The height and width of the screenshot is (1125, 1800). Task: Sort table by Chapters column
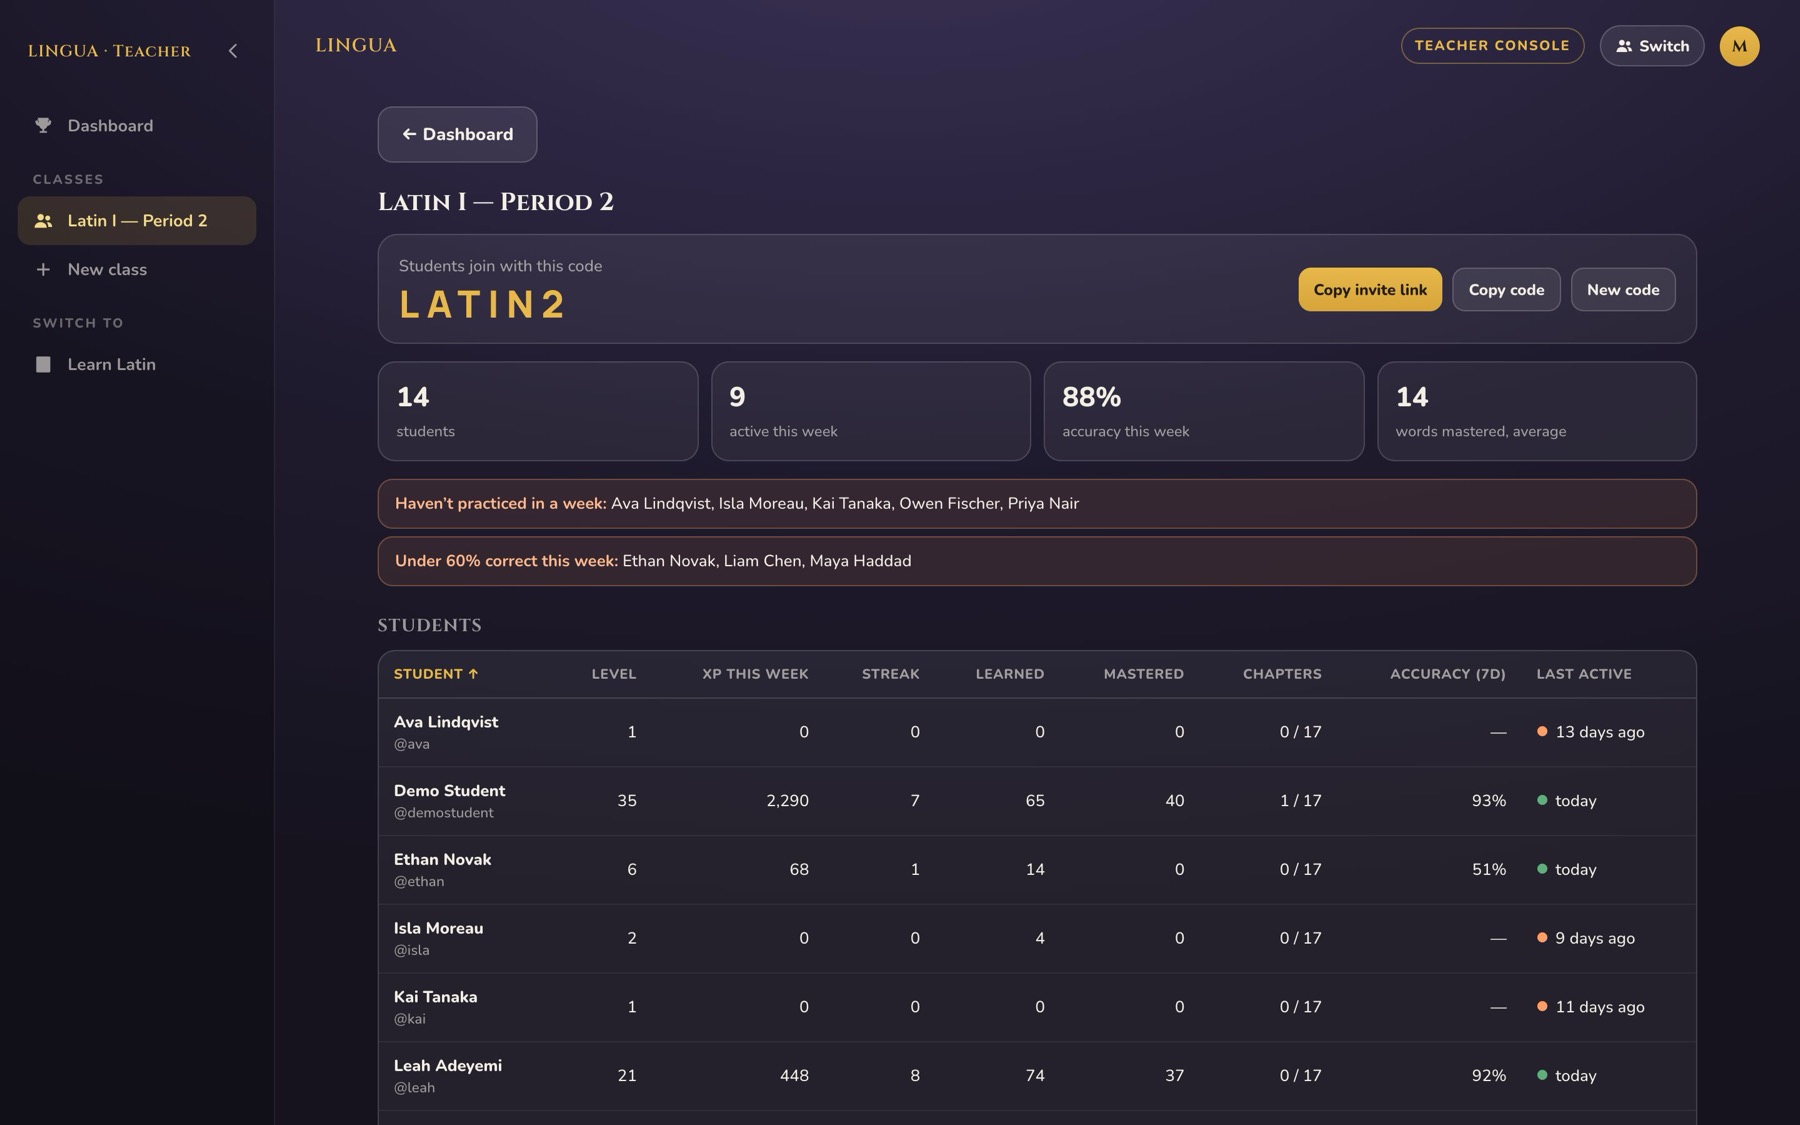coord(1282,674)
